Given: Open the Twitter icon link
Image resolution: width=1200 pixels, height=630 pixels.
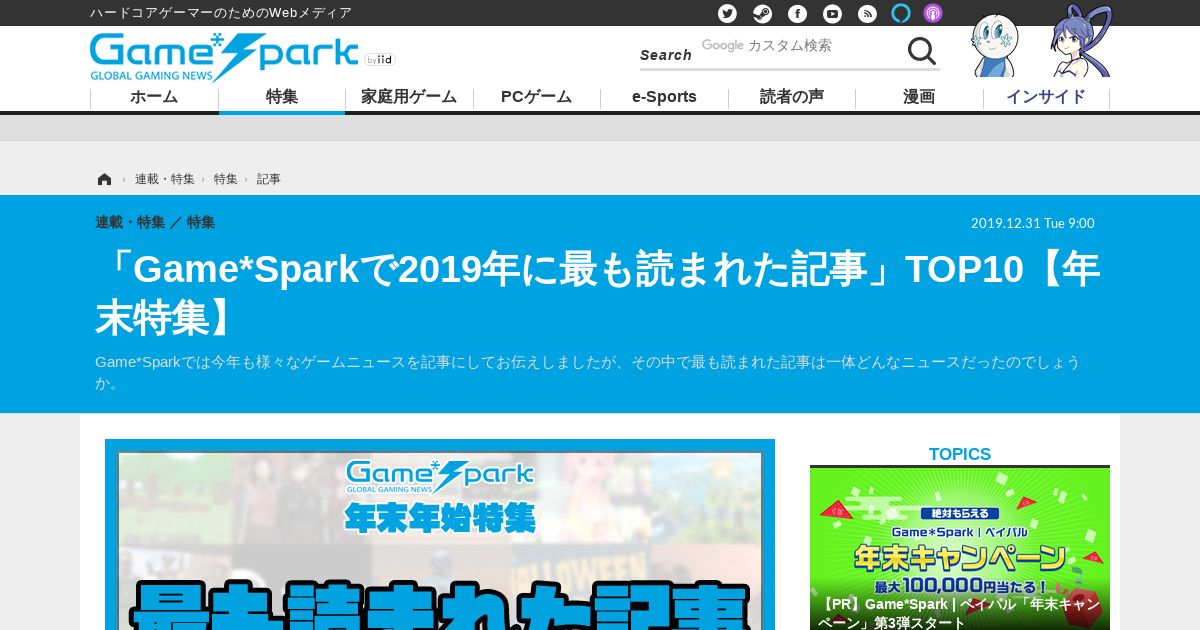Looking at the screenshot, I should (x=727, y=13).
